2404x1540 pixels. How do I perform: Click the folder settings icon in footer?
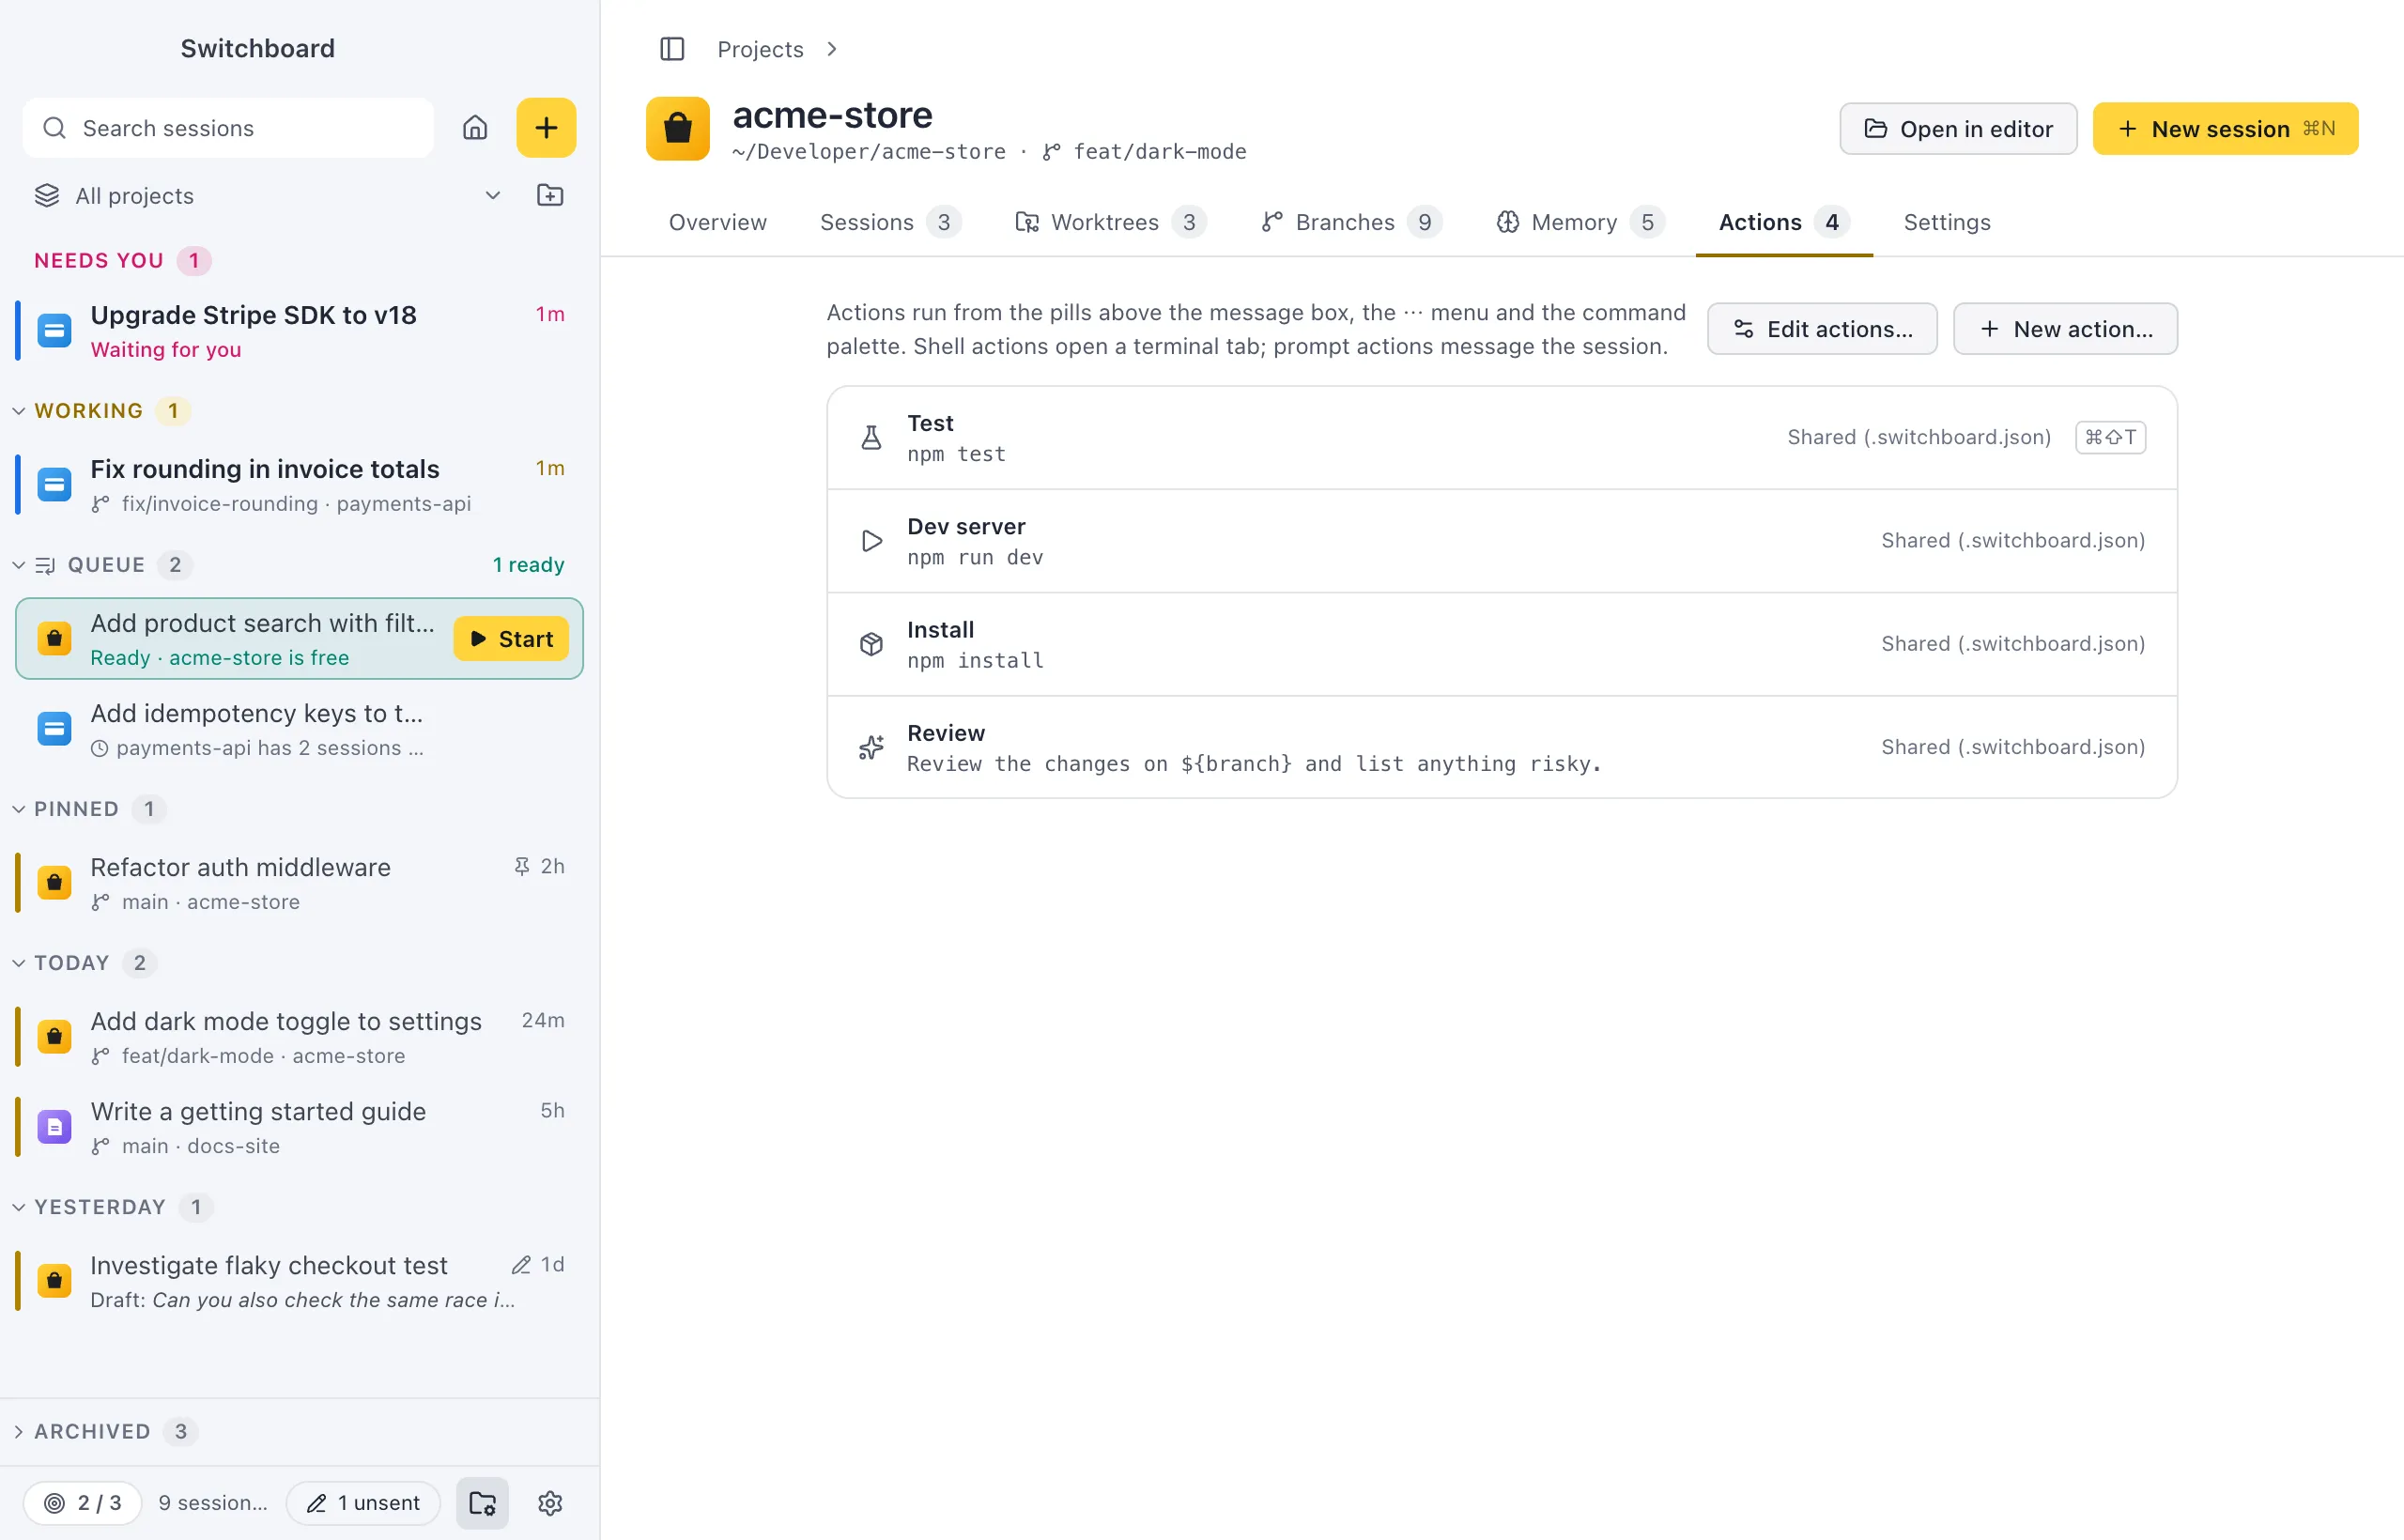[x=483, y=1503]
